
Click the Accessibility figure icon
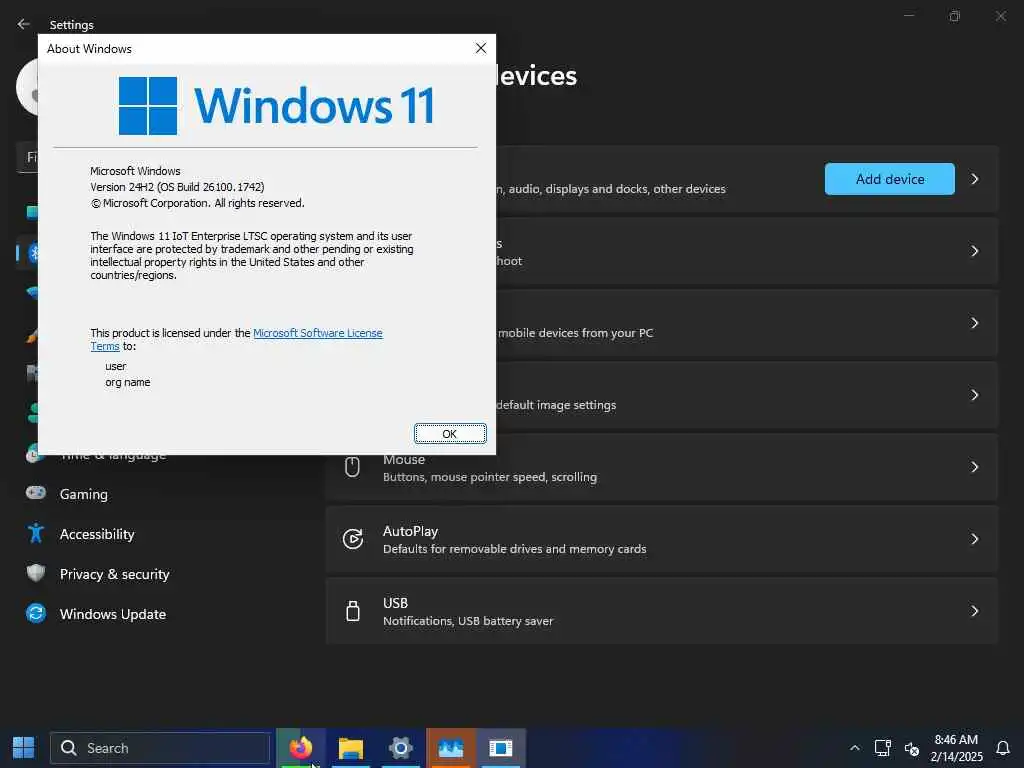click(36, 533)
